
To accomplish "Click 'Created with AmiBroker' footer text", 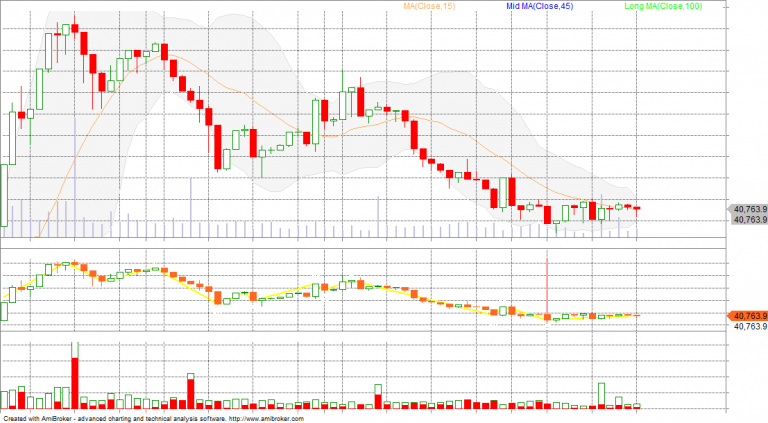I will tap(38, 419).
